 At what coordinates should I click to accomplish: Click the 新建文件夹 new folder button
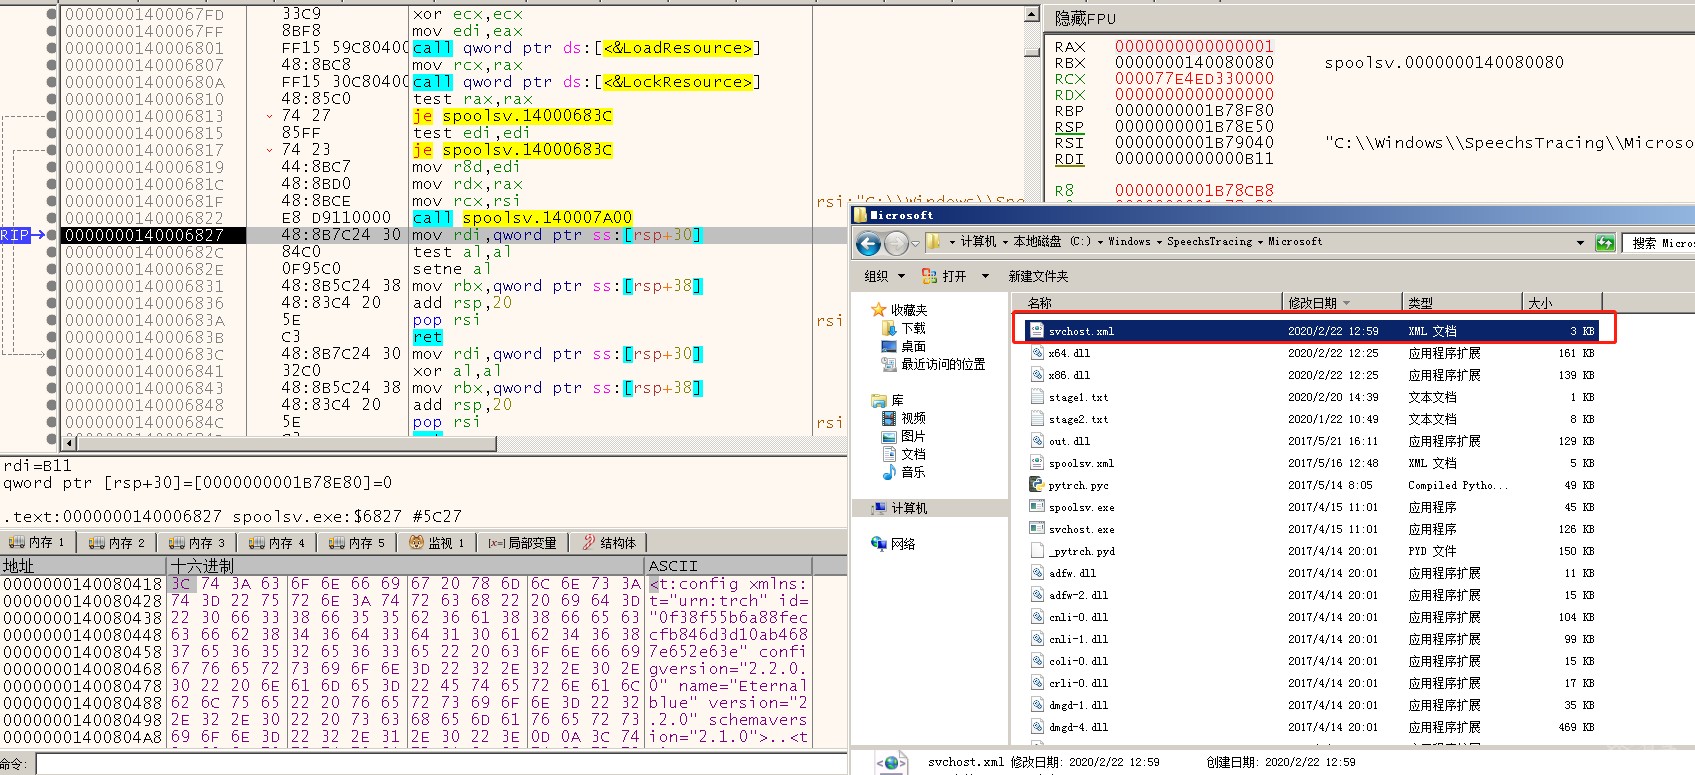pyautogui.click(x=1038, y=276)
